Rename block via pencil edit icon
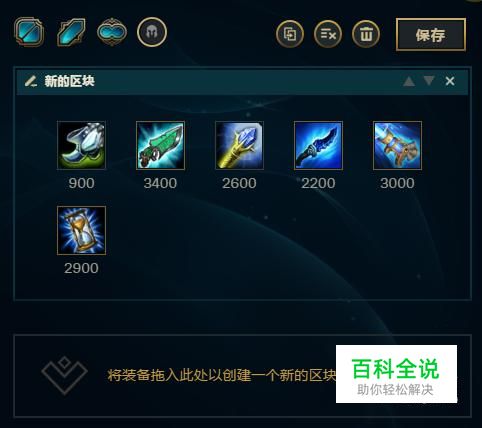This screenshot has width=482, height=428. pos(31,81)
